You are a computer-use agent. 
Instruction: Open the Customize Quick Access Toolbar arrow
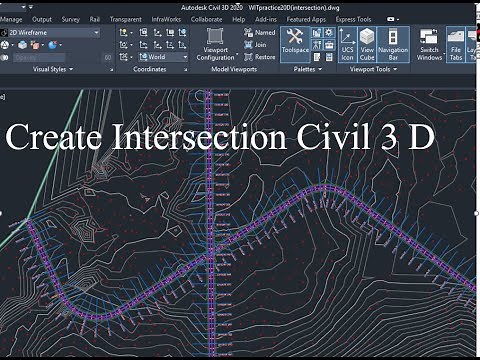30,7
